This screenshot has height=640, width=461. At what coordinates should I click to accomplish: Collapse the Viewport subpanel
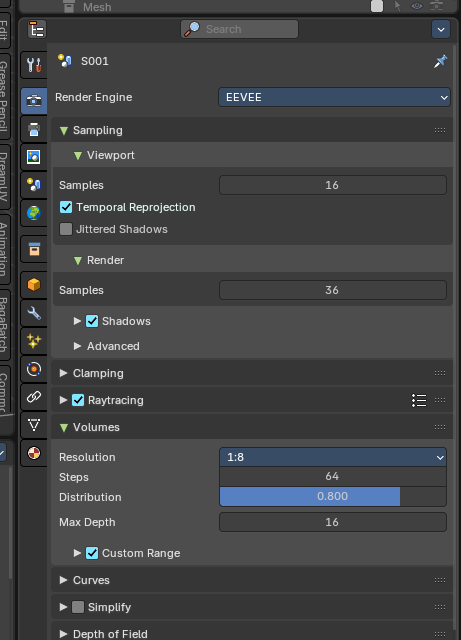point(78,156)
